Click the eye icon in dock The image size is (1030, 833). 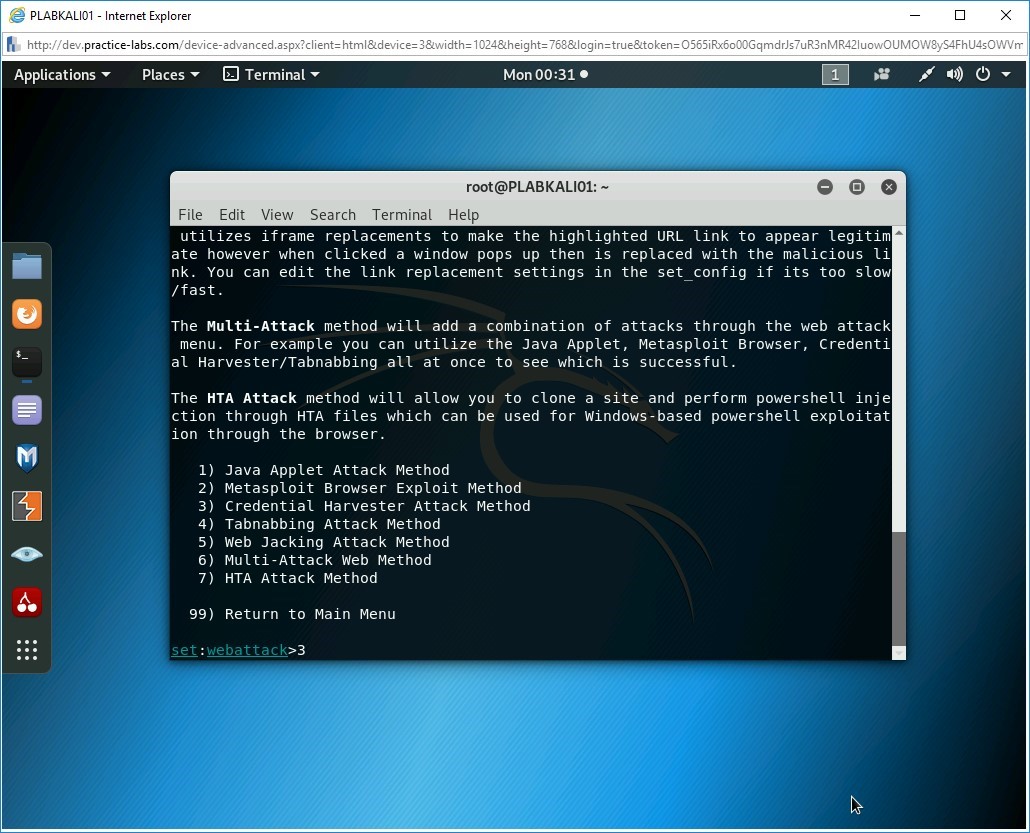[27, 554]
